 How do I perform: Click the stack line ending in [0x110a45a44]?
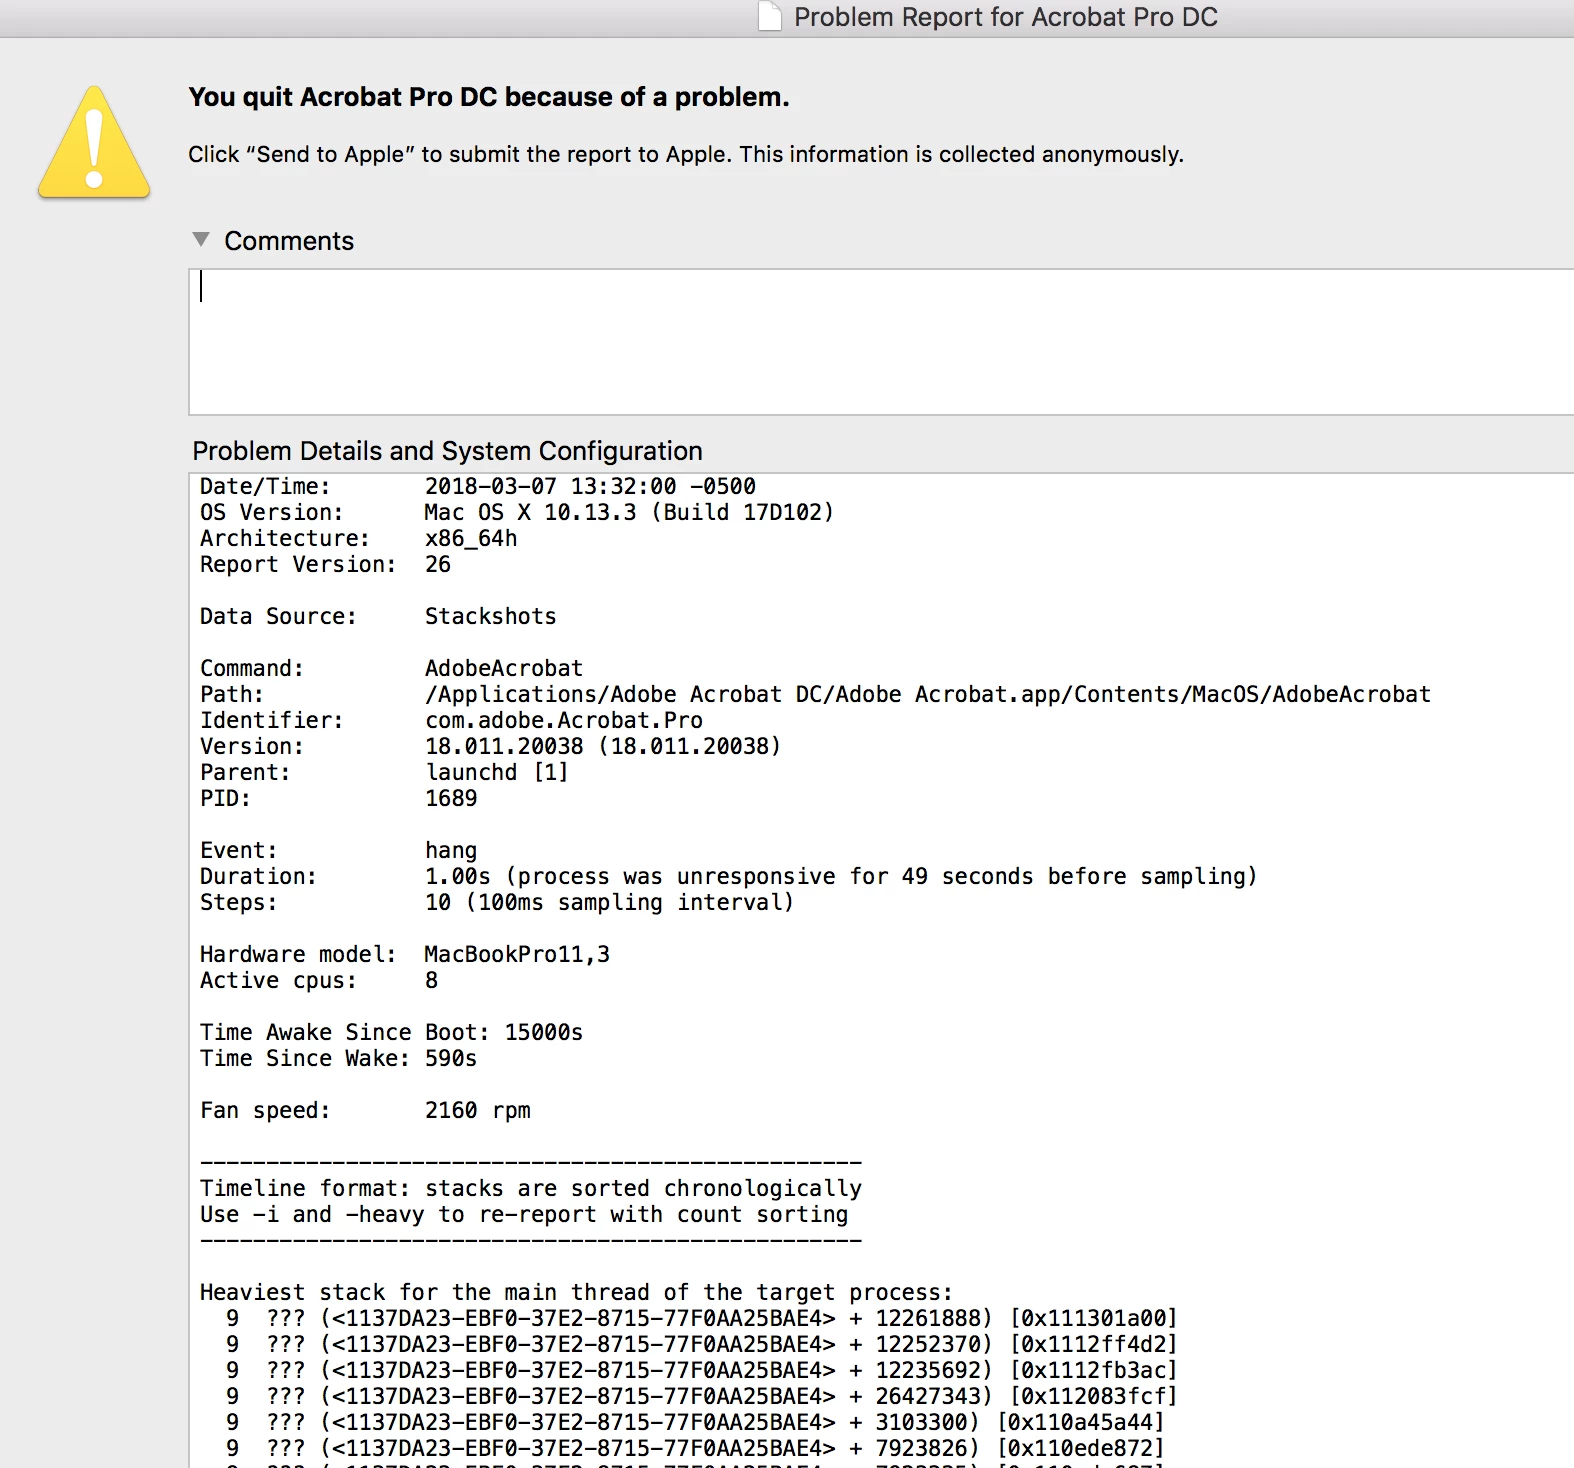pyautogui.click(x=695, y=1423)
